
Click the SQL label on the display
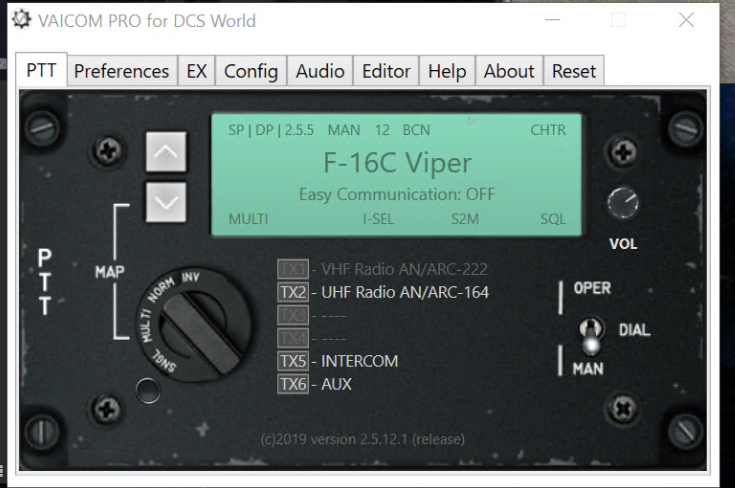[553, 219]
